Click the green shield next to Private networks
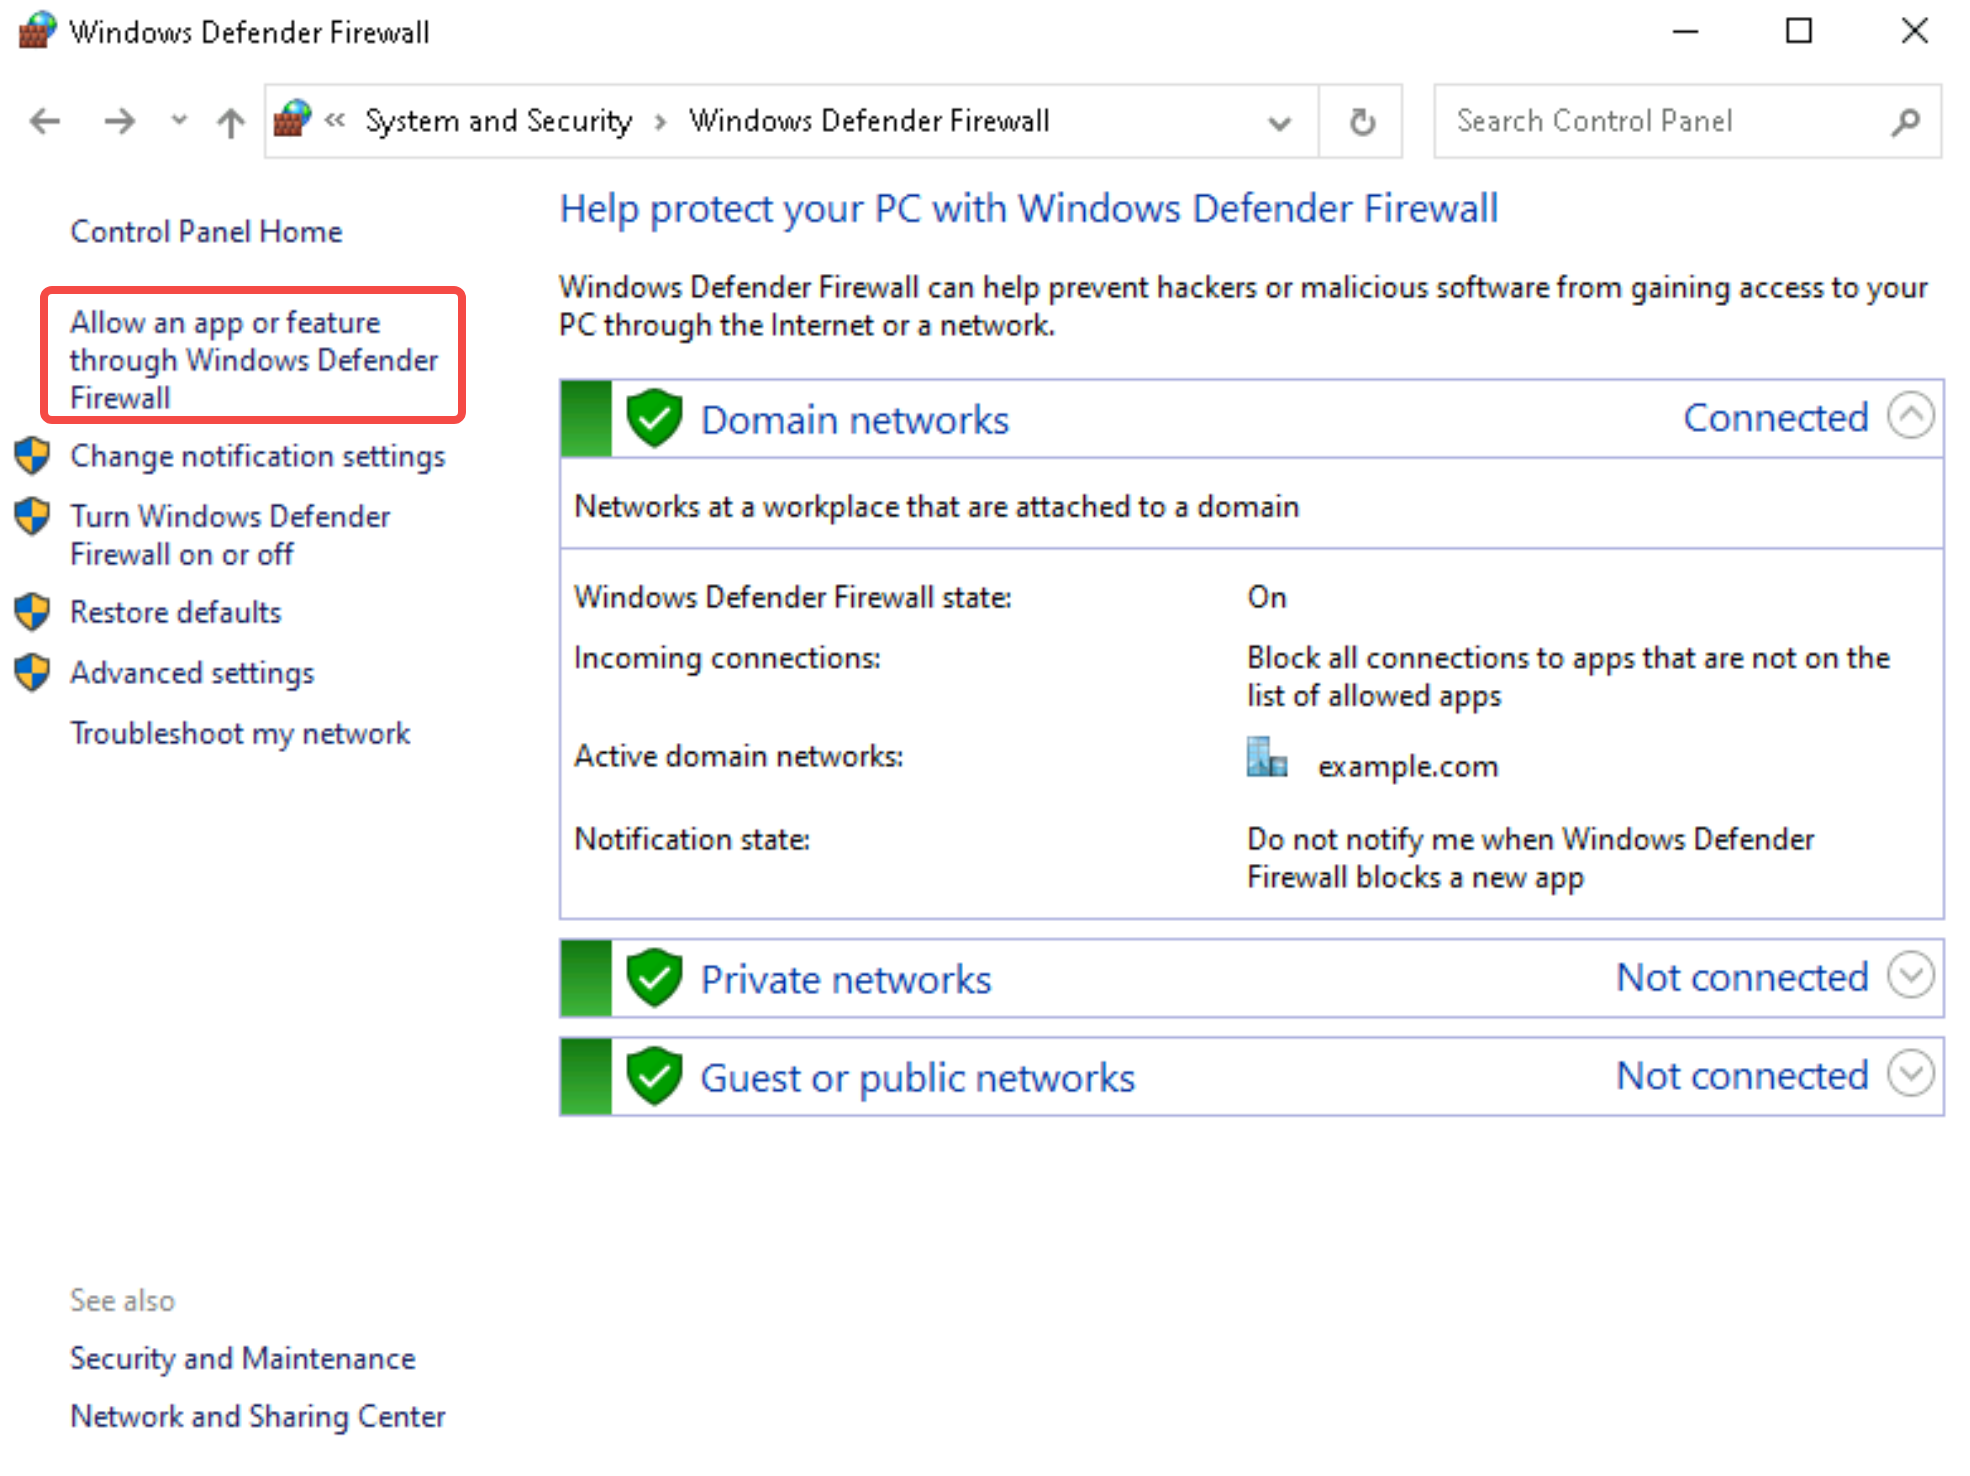1970x1476 pixels. [x=654, y=977]
